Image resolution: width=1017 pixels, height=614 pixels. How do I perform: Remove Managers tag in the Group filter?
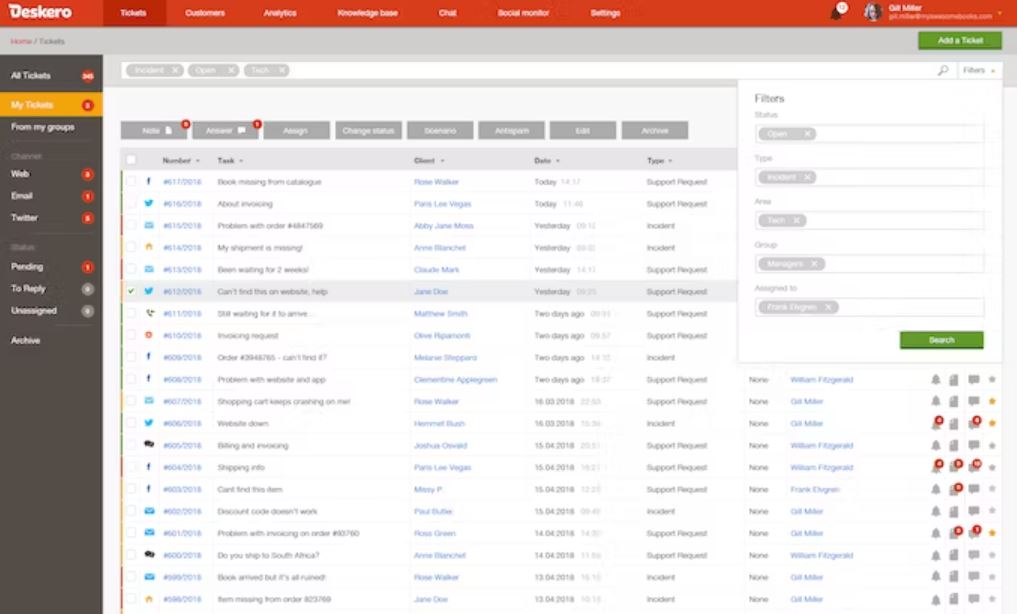point(814,264)
